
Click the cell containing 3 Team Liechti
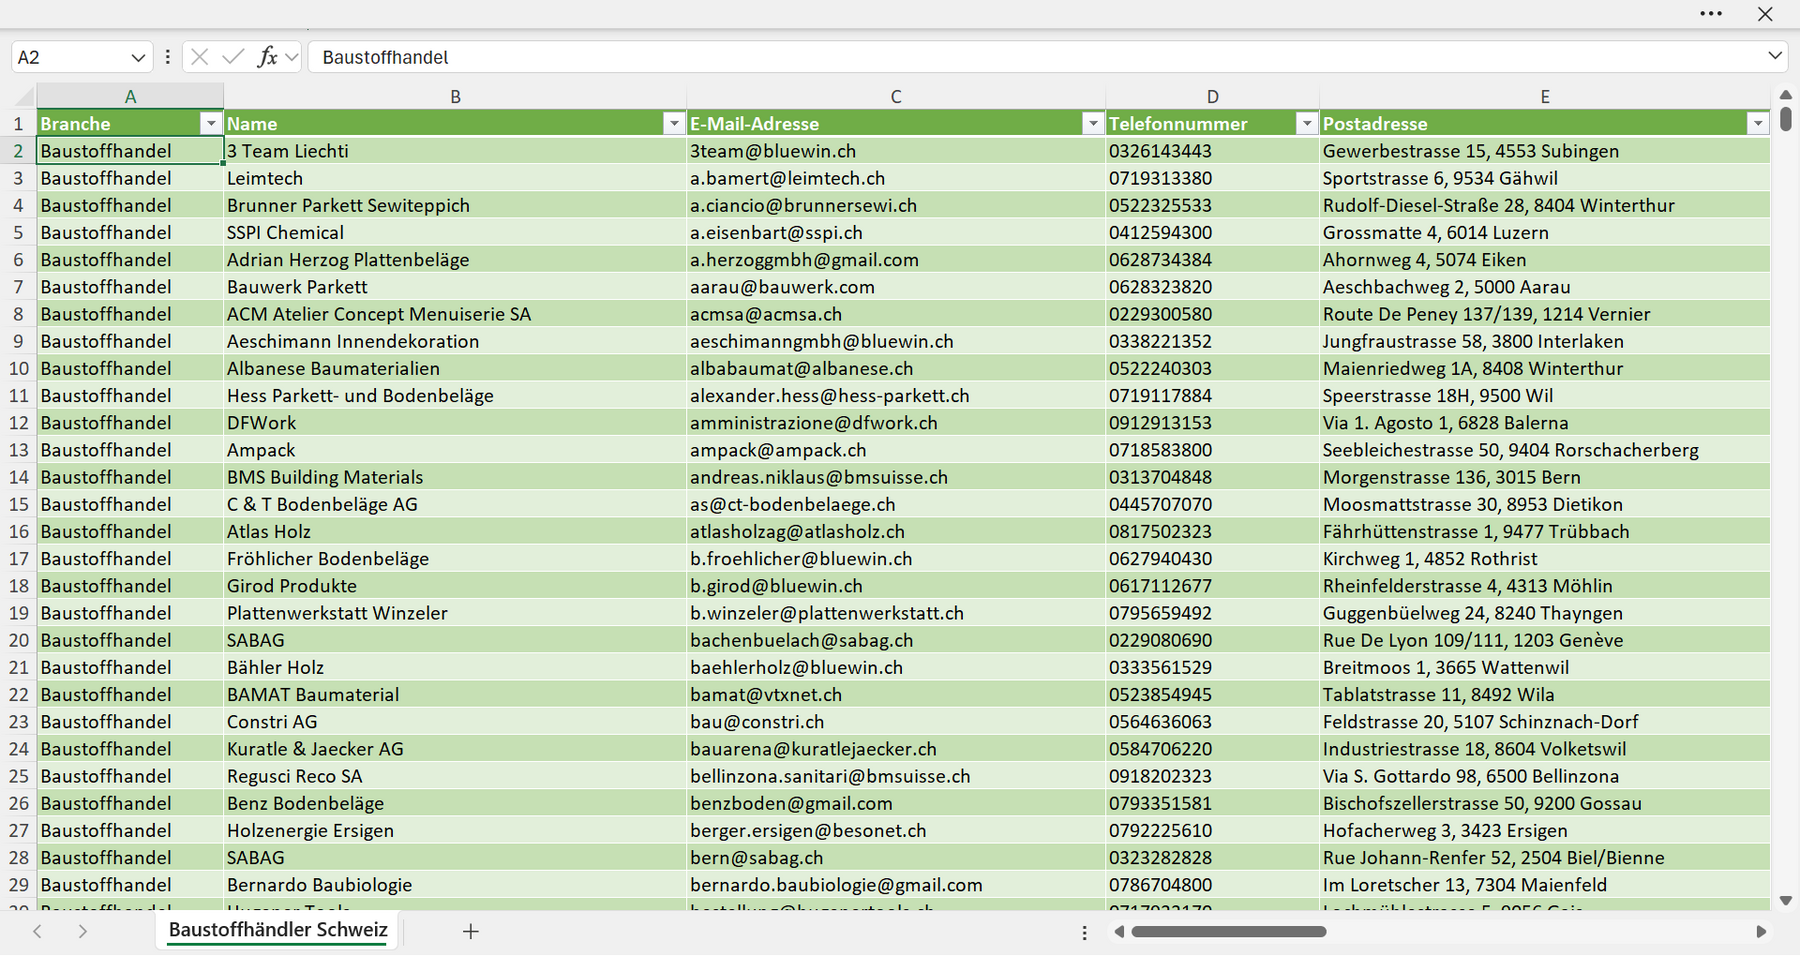(455, 151)
